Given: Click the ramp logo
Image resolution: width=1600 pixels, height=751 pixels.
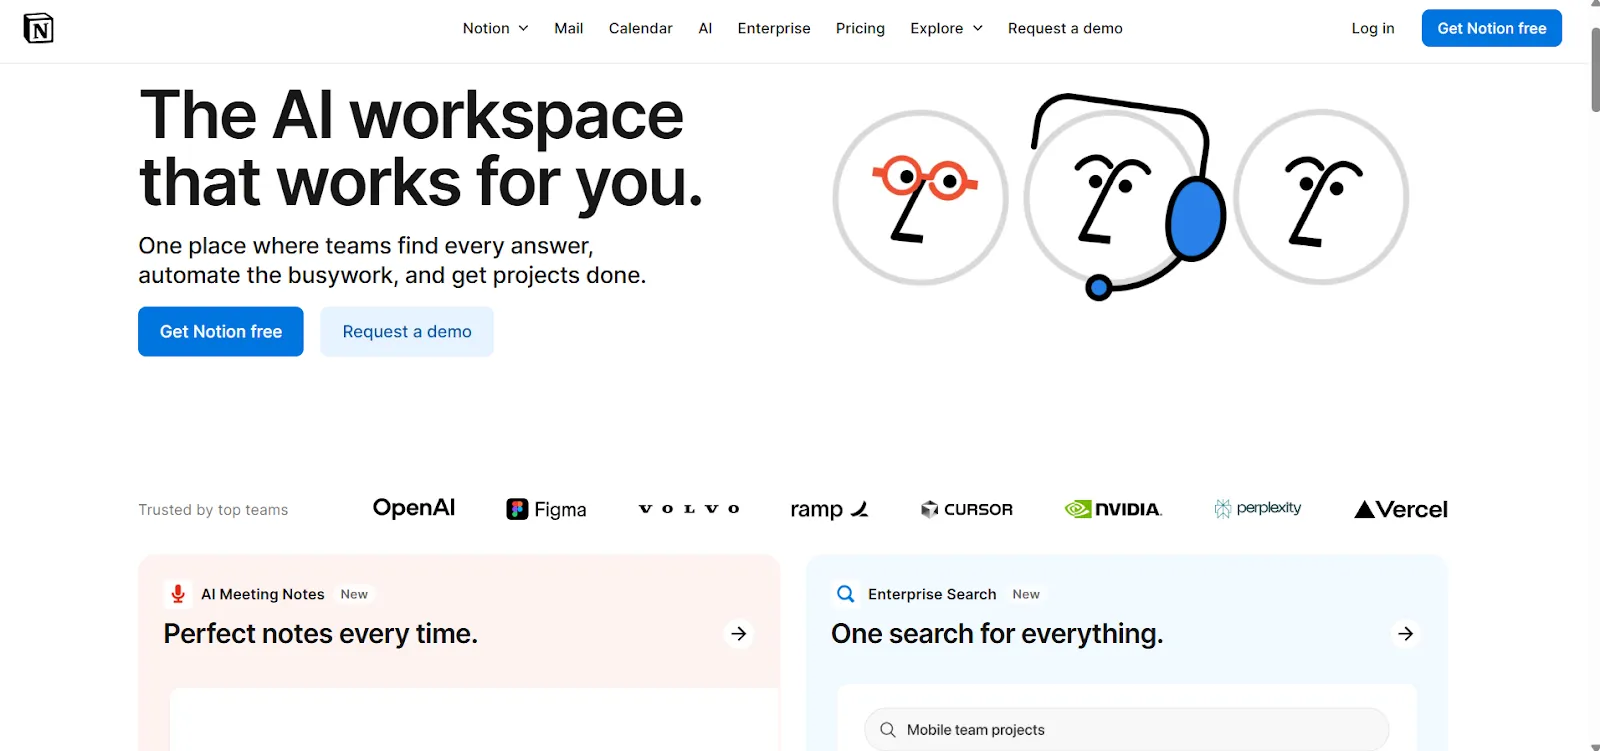Looking at the screenshot, I should (x=829, y=510).
